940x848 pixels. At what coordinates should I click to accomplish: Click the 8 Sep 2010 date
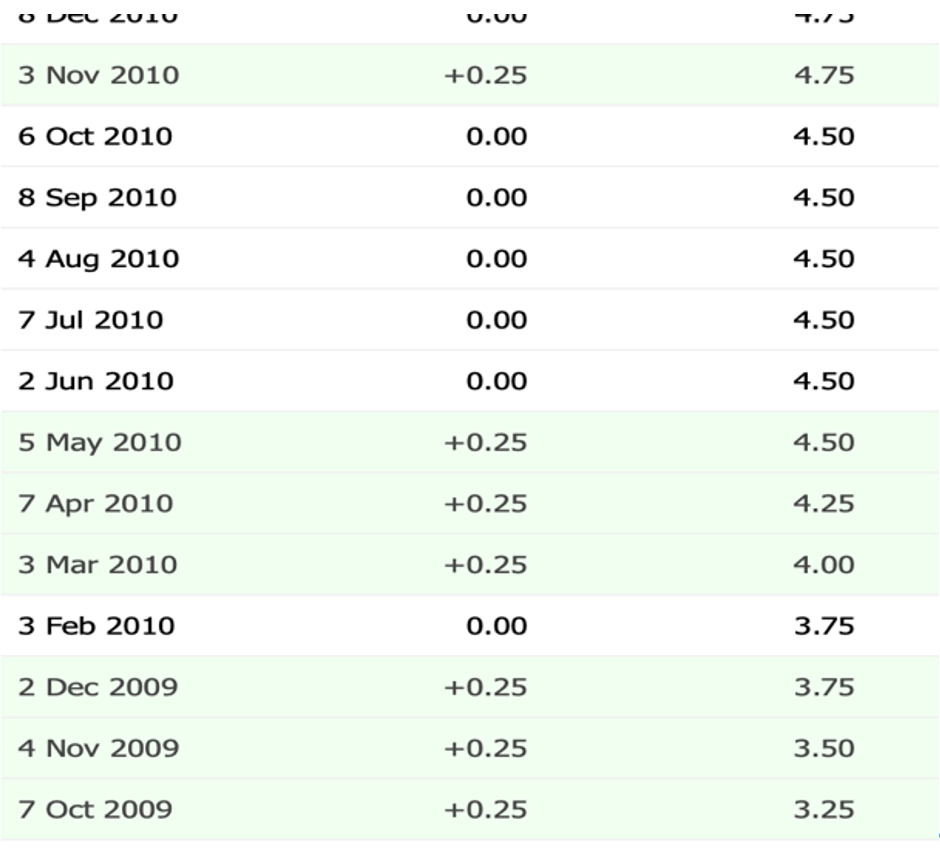(x=97, y=197)
